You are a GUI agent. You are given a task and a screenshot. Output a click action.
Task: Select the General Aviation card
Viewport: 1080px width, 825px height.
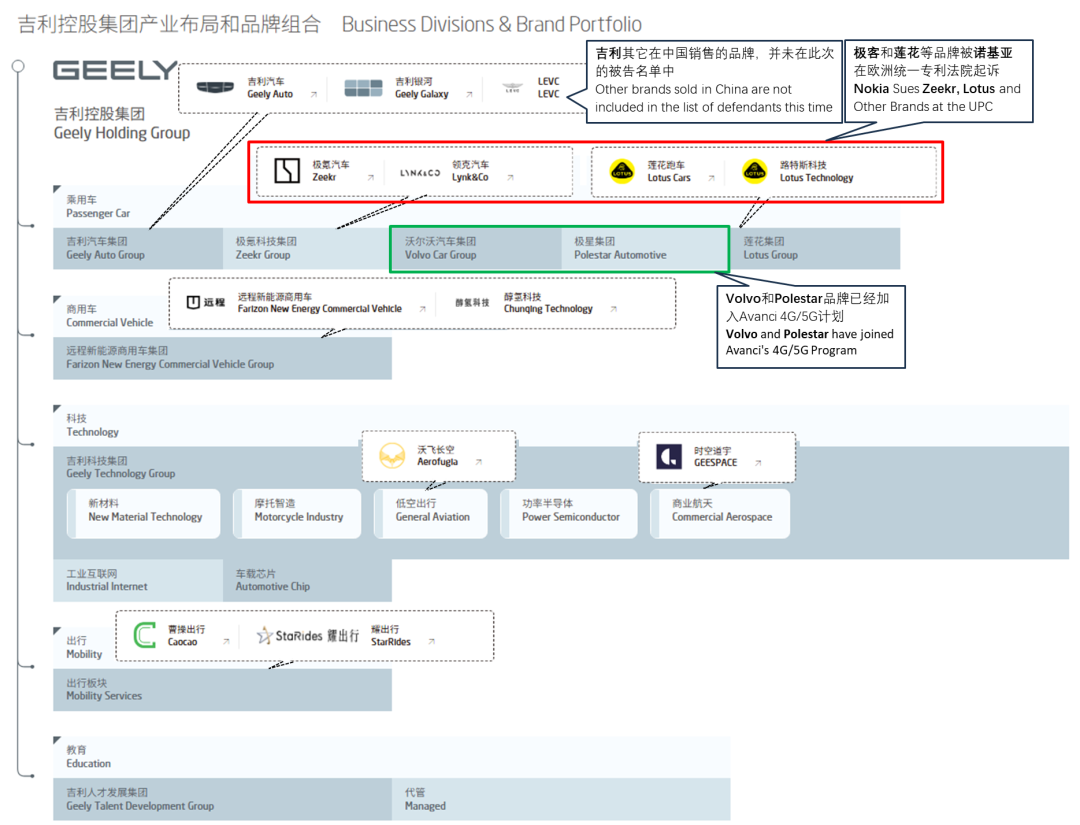pyautogui.click(x=431, y=514)
